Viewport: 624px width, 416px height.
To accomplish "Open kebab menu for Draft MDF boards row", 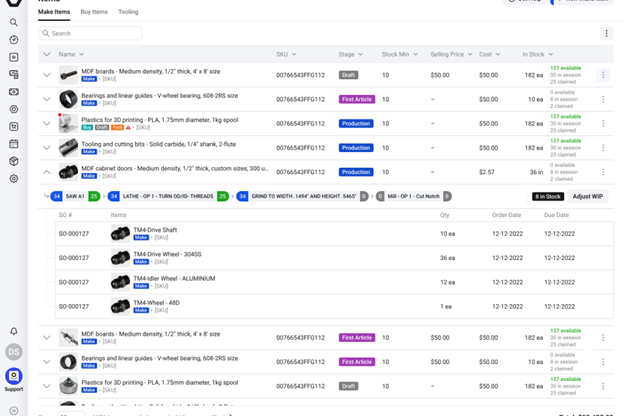I will (x=603, y=75).
